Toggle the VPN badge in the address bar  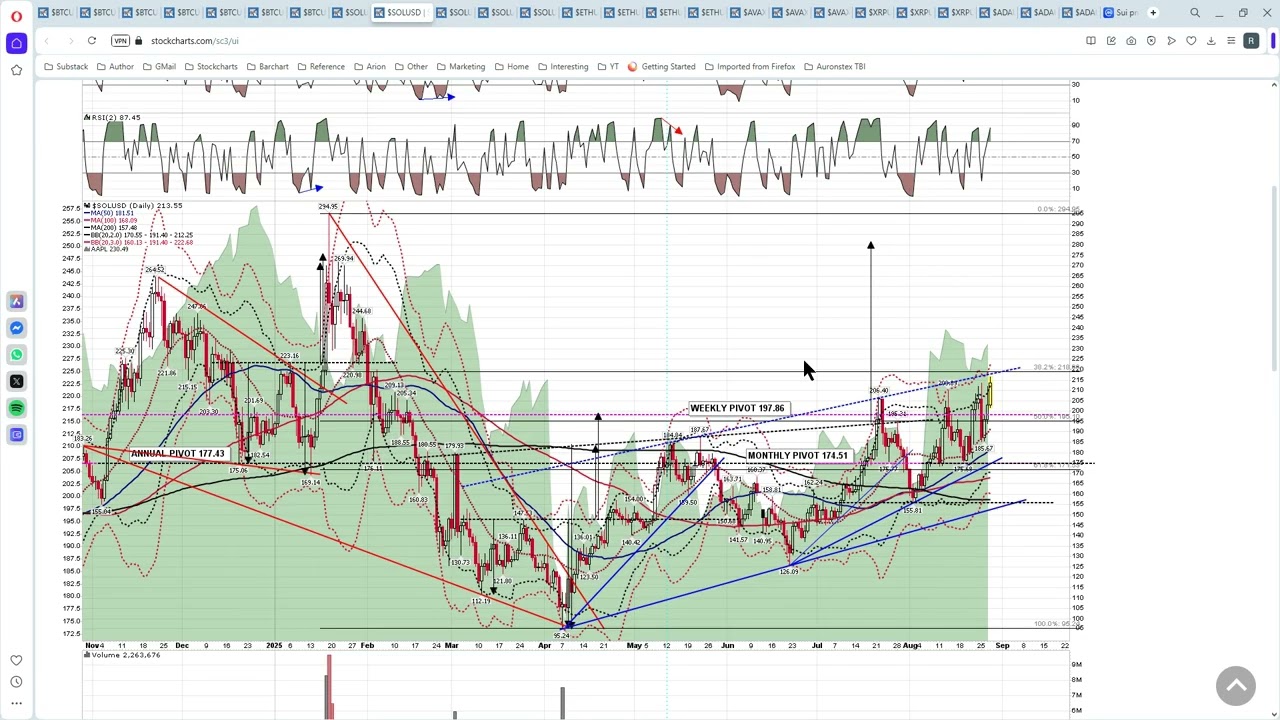point(121,41)
